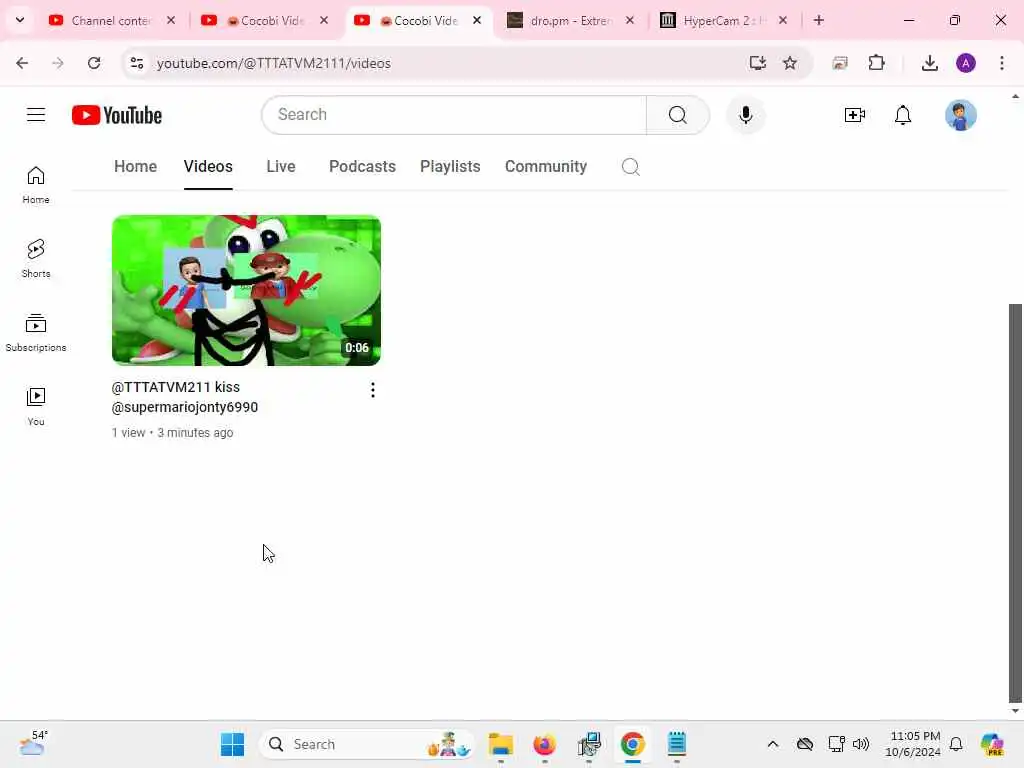The width and height of the screenshot is (1024, 768).
Task: Close the HyperCam 2 tab
Action: 782,20
